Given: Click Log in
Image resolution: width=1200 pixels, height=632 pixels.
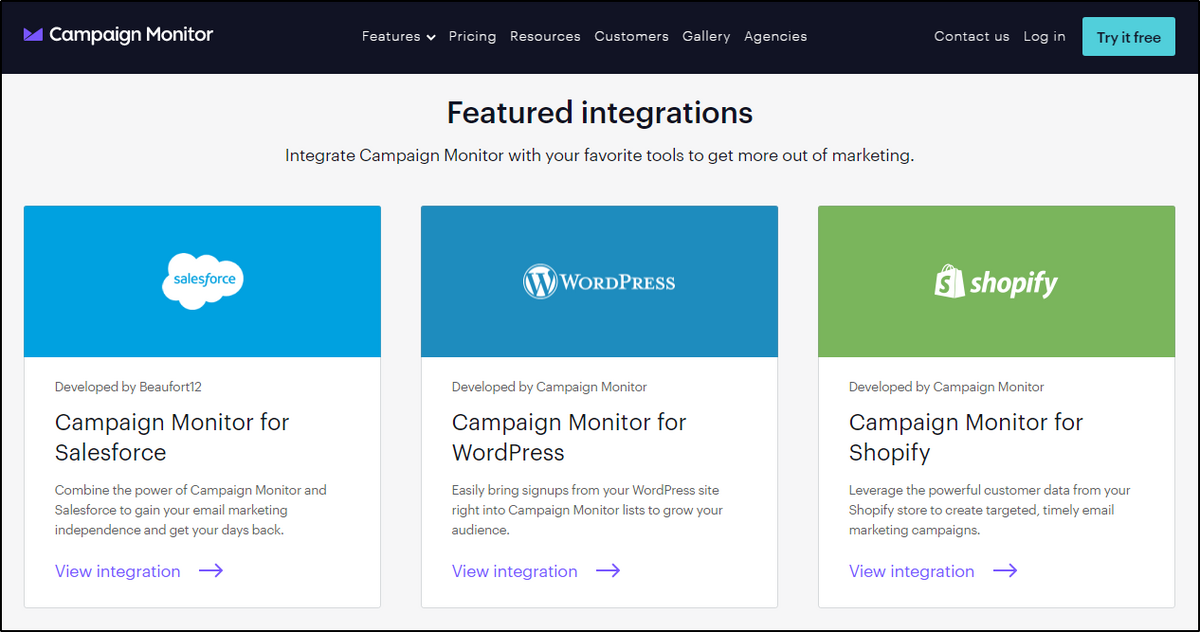Looking at the screenshot, I should [1044, 37].
